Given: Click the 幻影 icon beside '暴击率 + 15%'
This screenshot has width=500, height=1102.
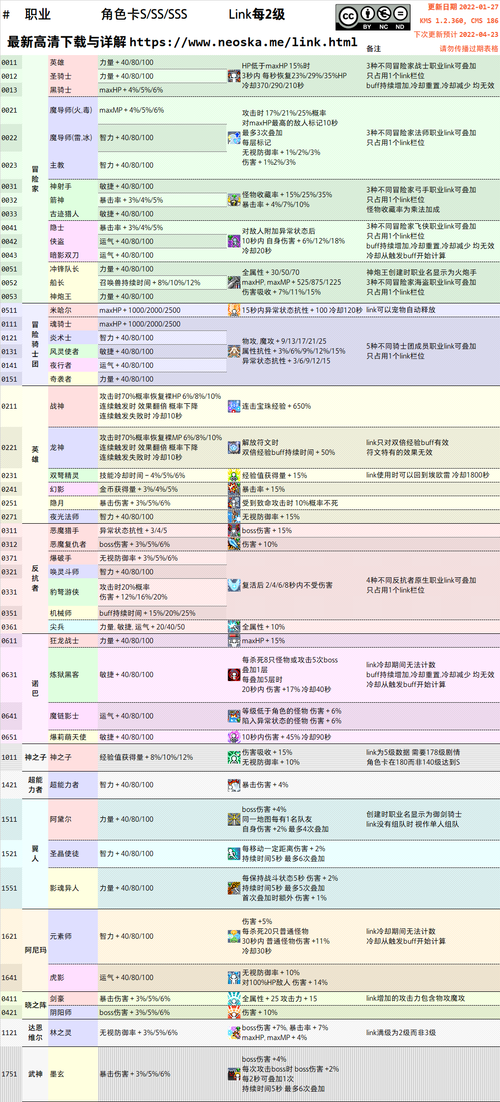Looking at the screenshot, I should [233, 489].
